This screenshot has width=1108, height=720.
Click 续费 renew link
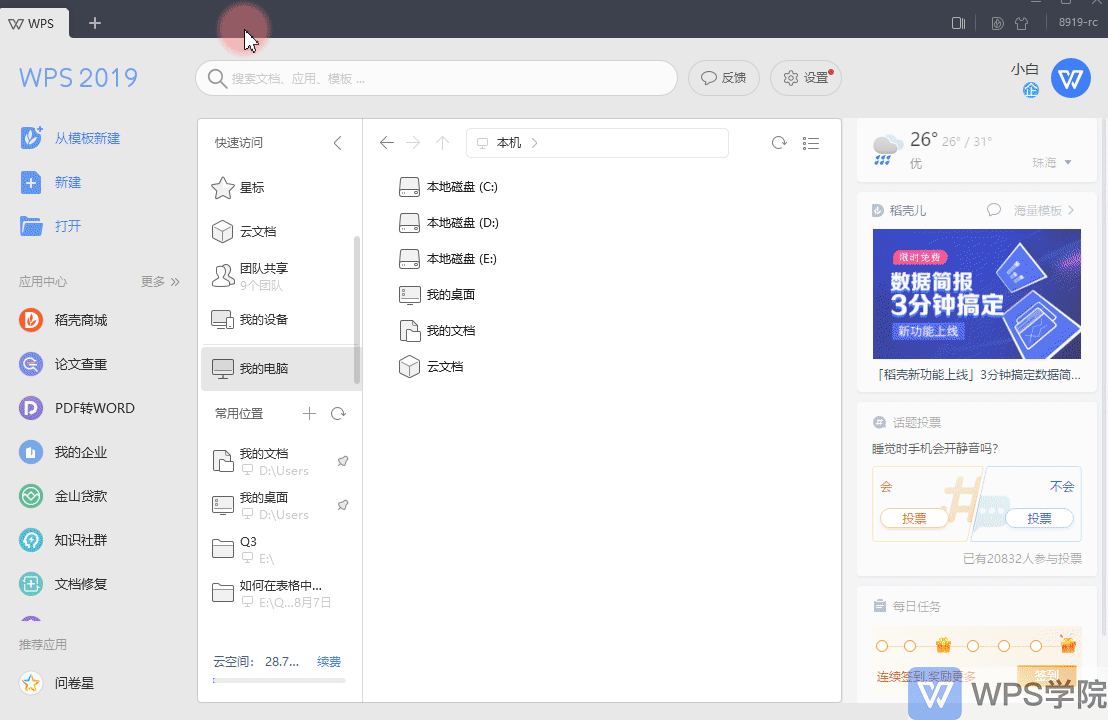[x=329, y=661]
